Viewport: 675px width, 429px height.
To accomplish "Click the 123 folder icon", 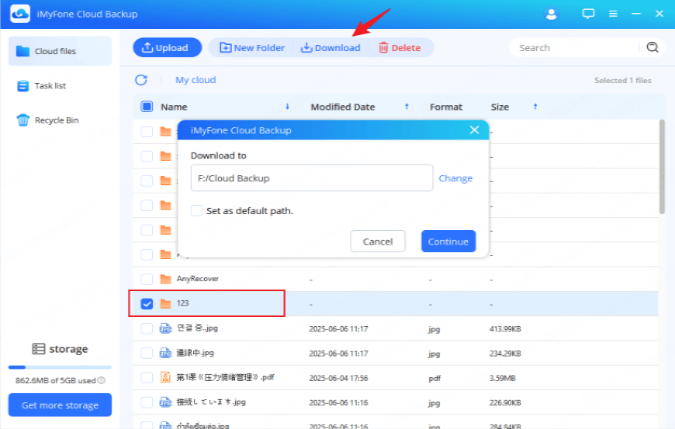I will [x=165, y=303].
